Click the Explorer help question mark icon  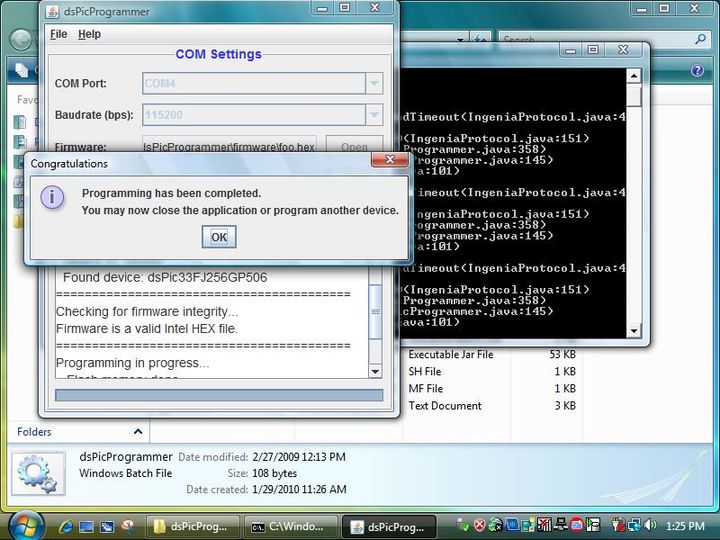tap(697, 70)
